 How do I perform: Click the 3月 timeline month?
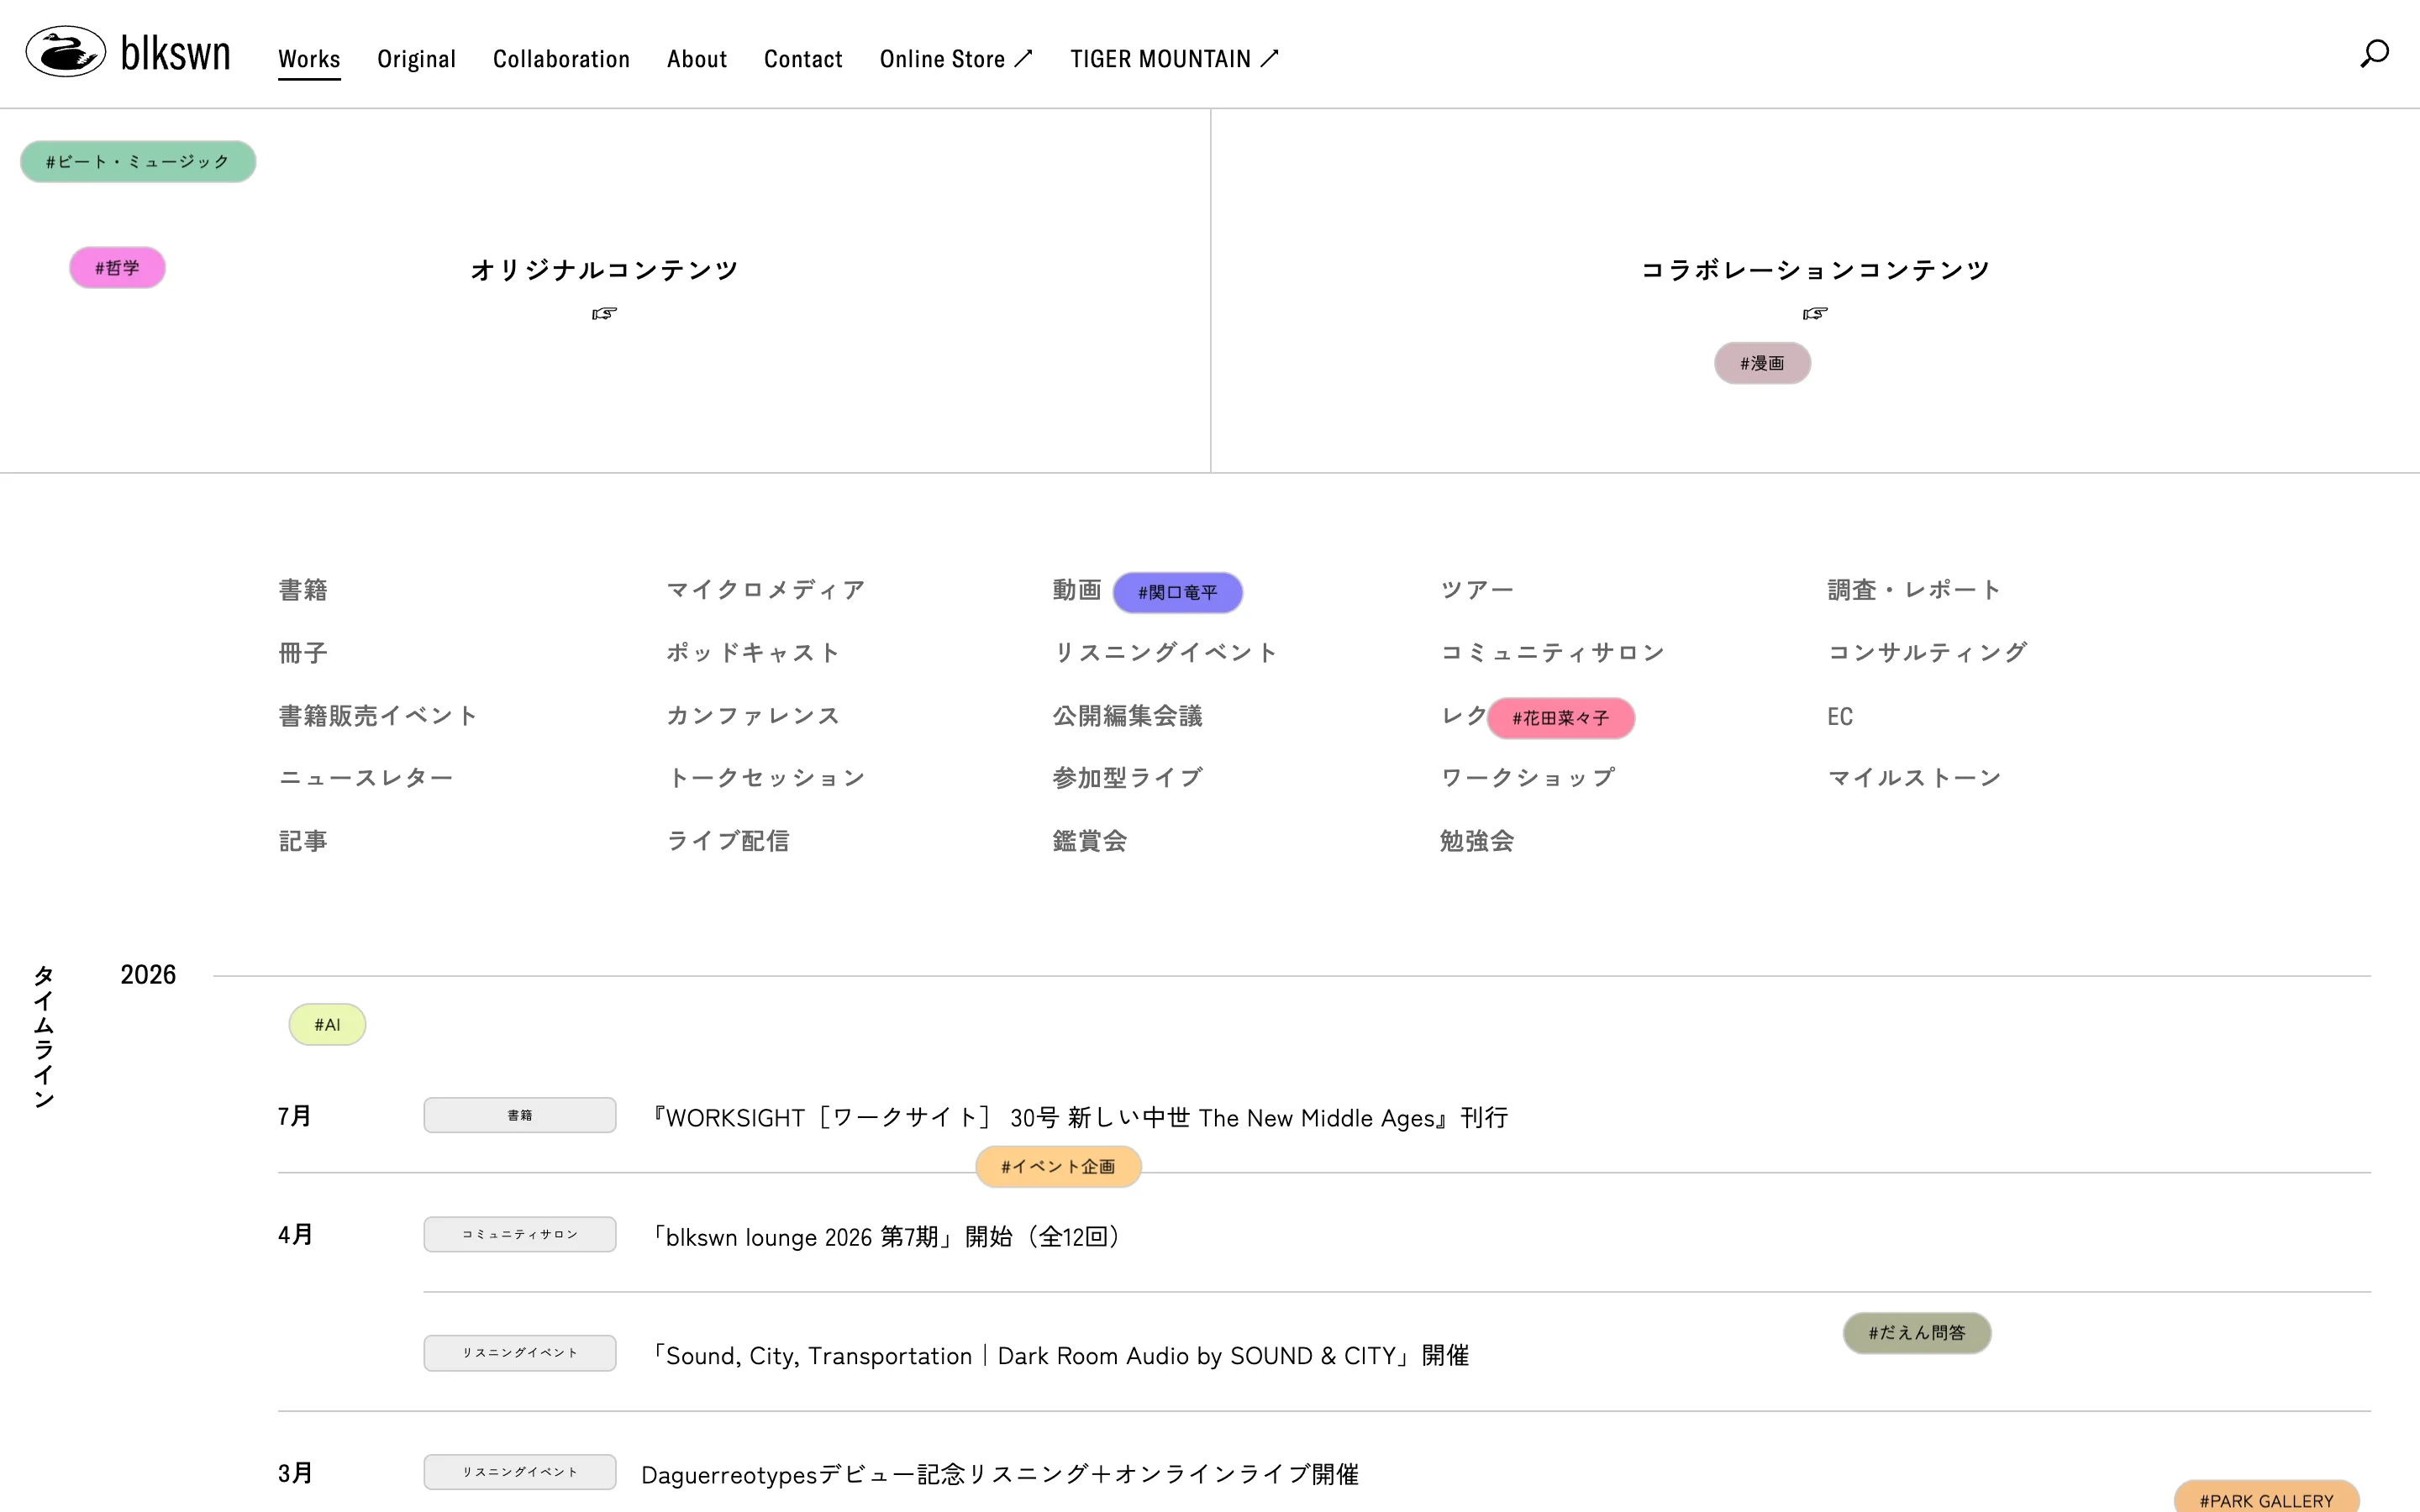[x=296, y=1474]
